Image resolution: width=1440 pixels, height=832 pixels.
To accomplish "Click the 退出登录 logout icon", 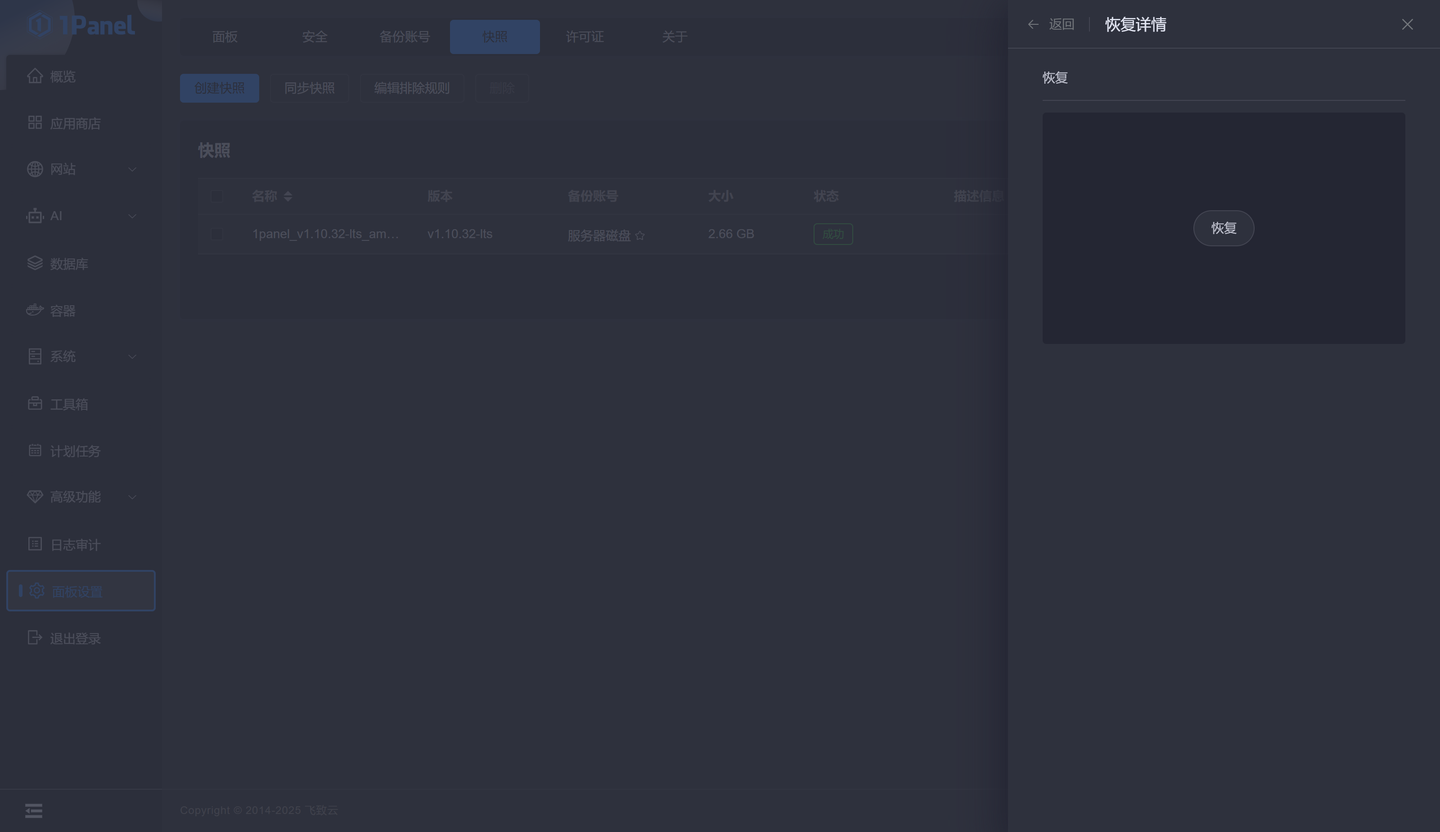I will click(x=35, y=638).
